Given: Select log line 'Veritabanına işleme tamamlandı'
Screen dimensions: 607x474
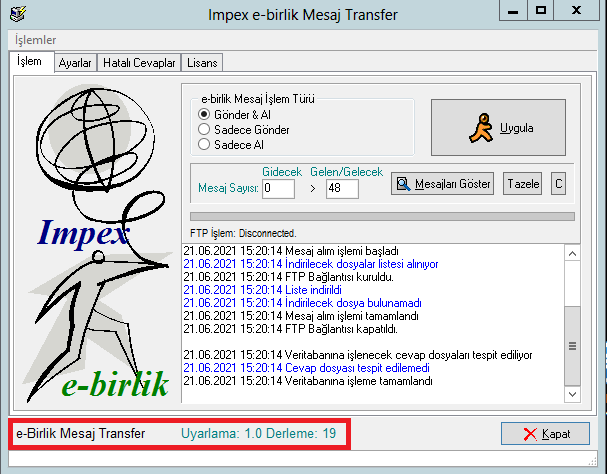Looking at the screenshot, I should point(308,381).
